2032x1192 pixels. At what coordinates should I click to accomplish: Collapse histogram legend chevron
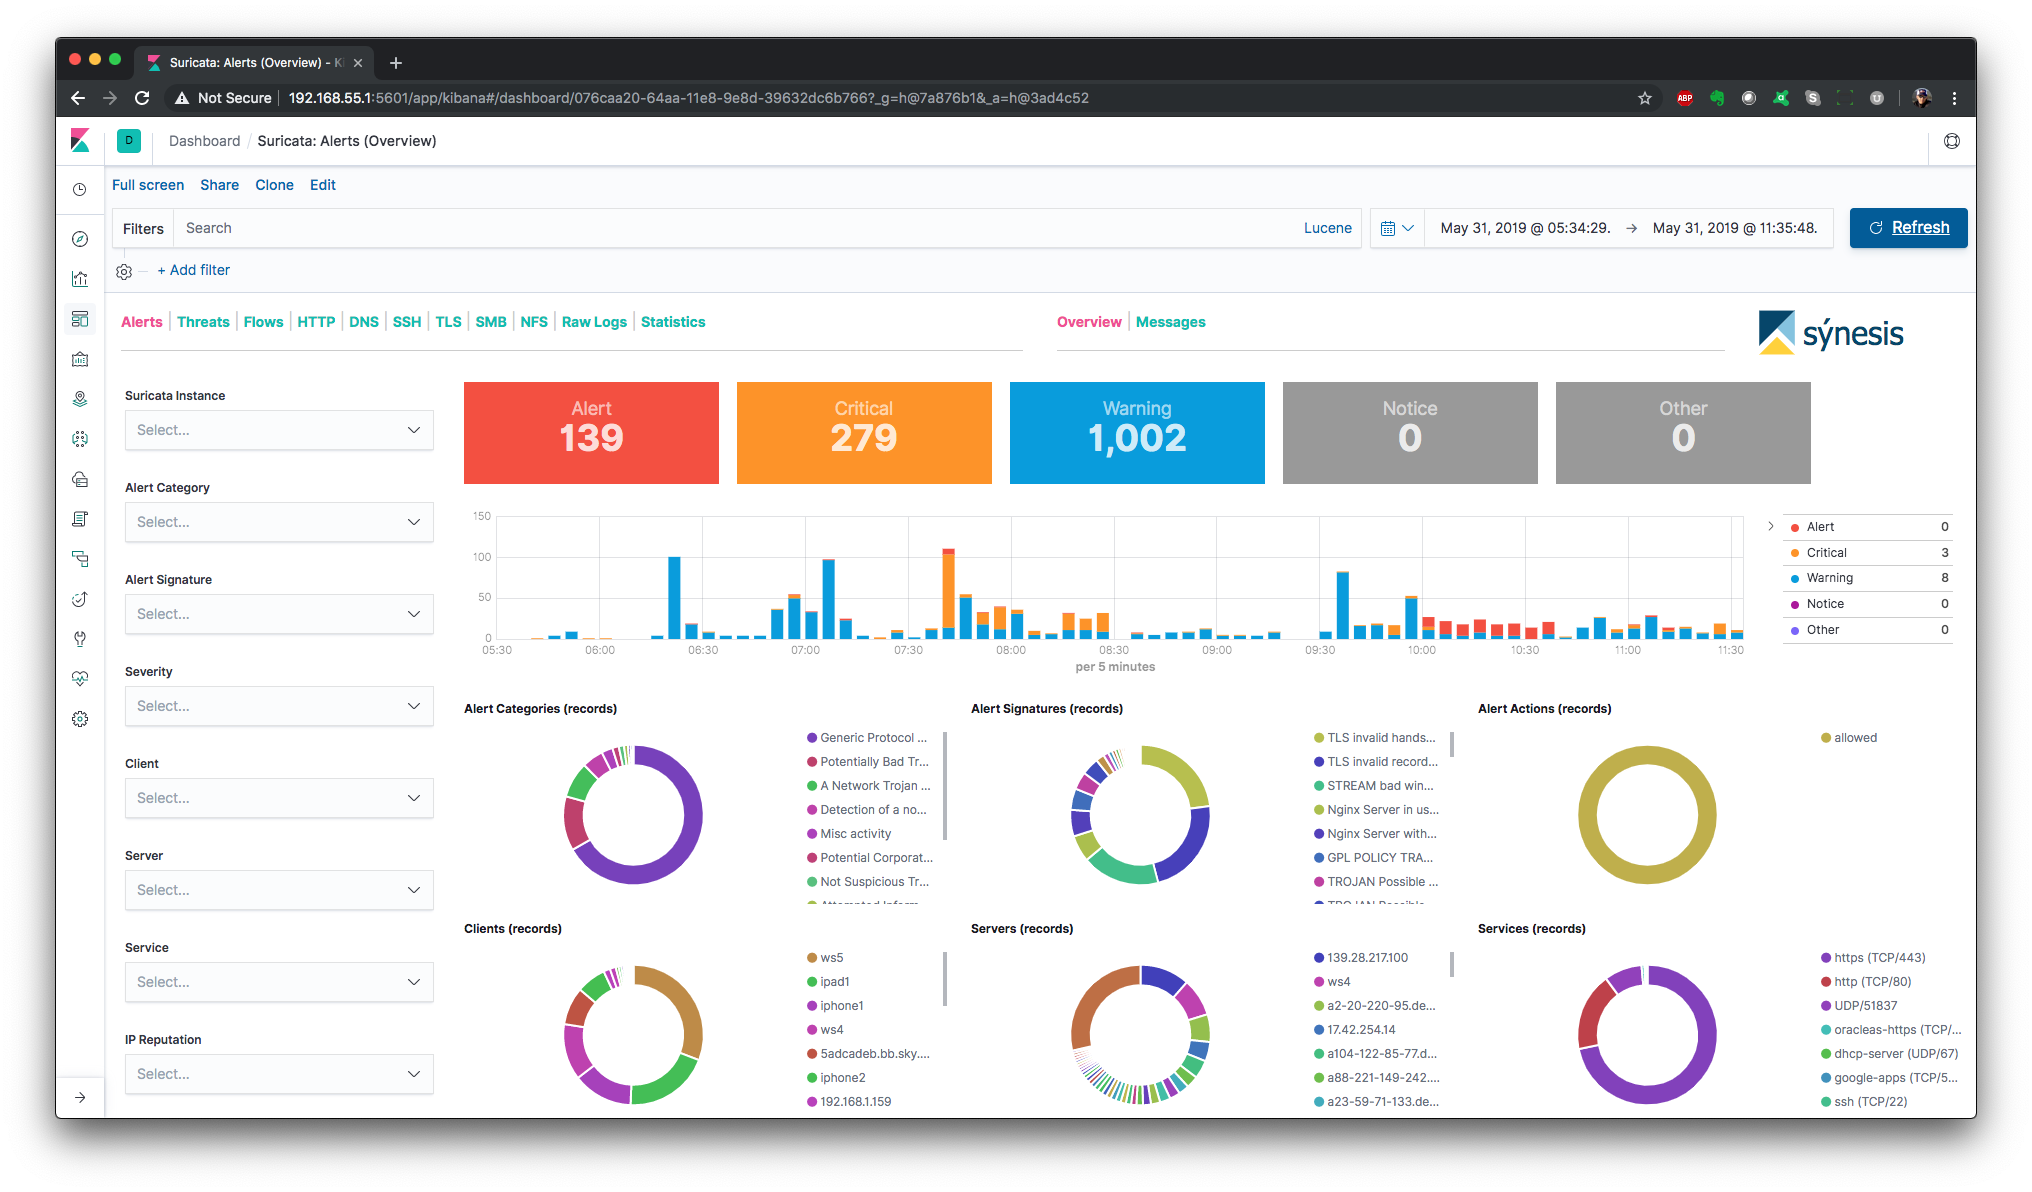click(x=1771, y=526)
